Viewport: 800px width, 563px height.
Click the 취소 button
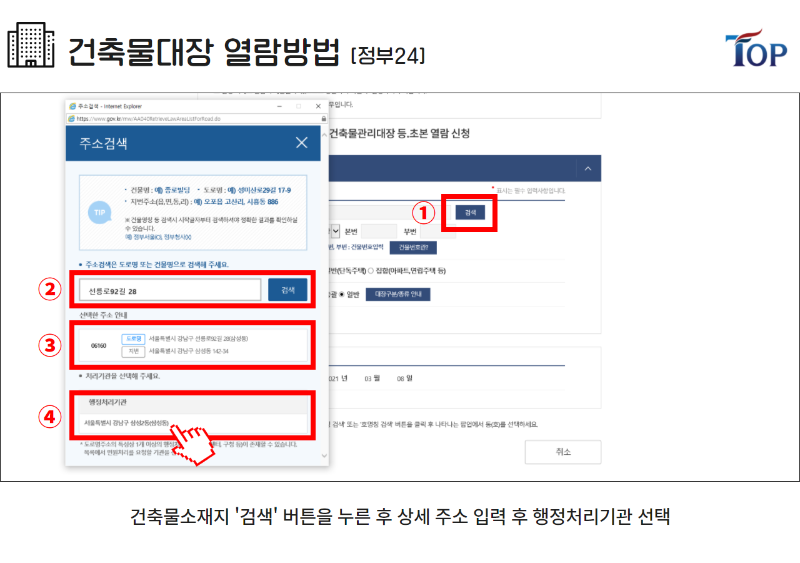coord(563,452)
